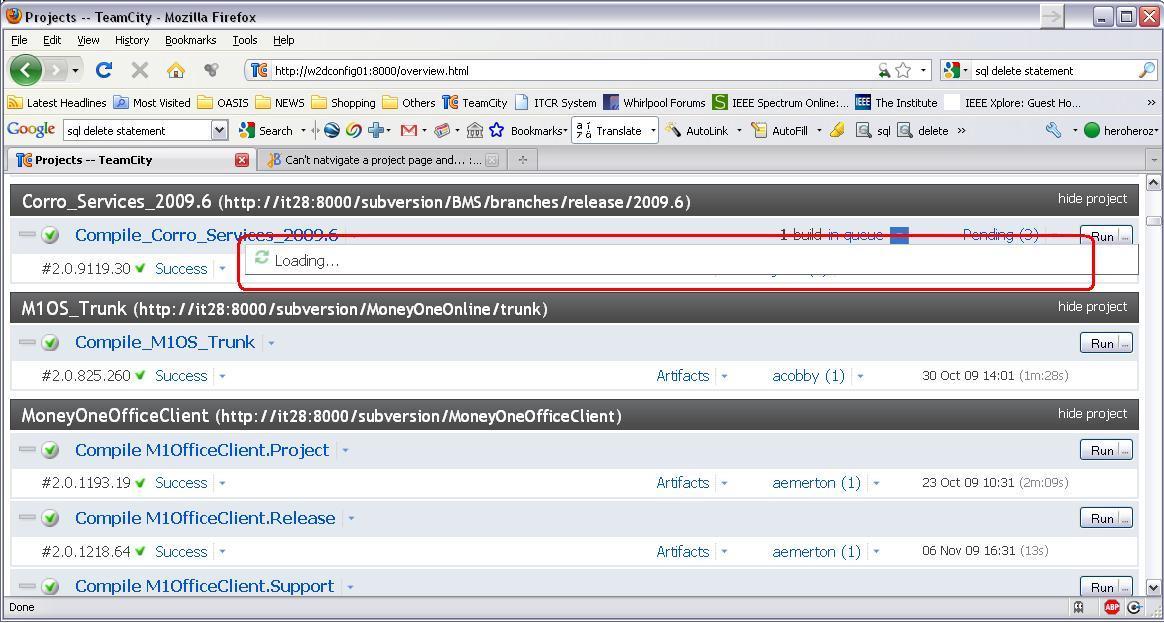Open the Edit menu

coord(52,40)
